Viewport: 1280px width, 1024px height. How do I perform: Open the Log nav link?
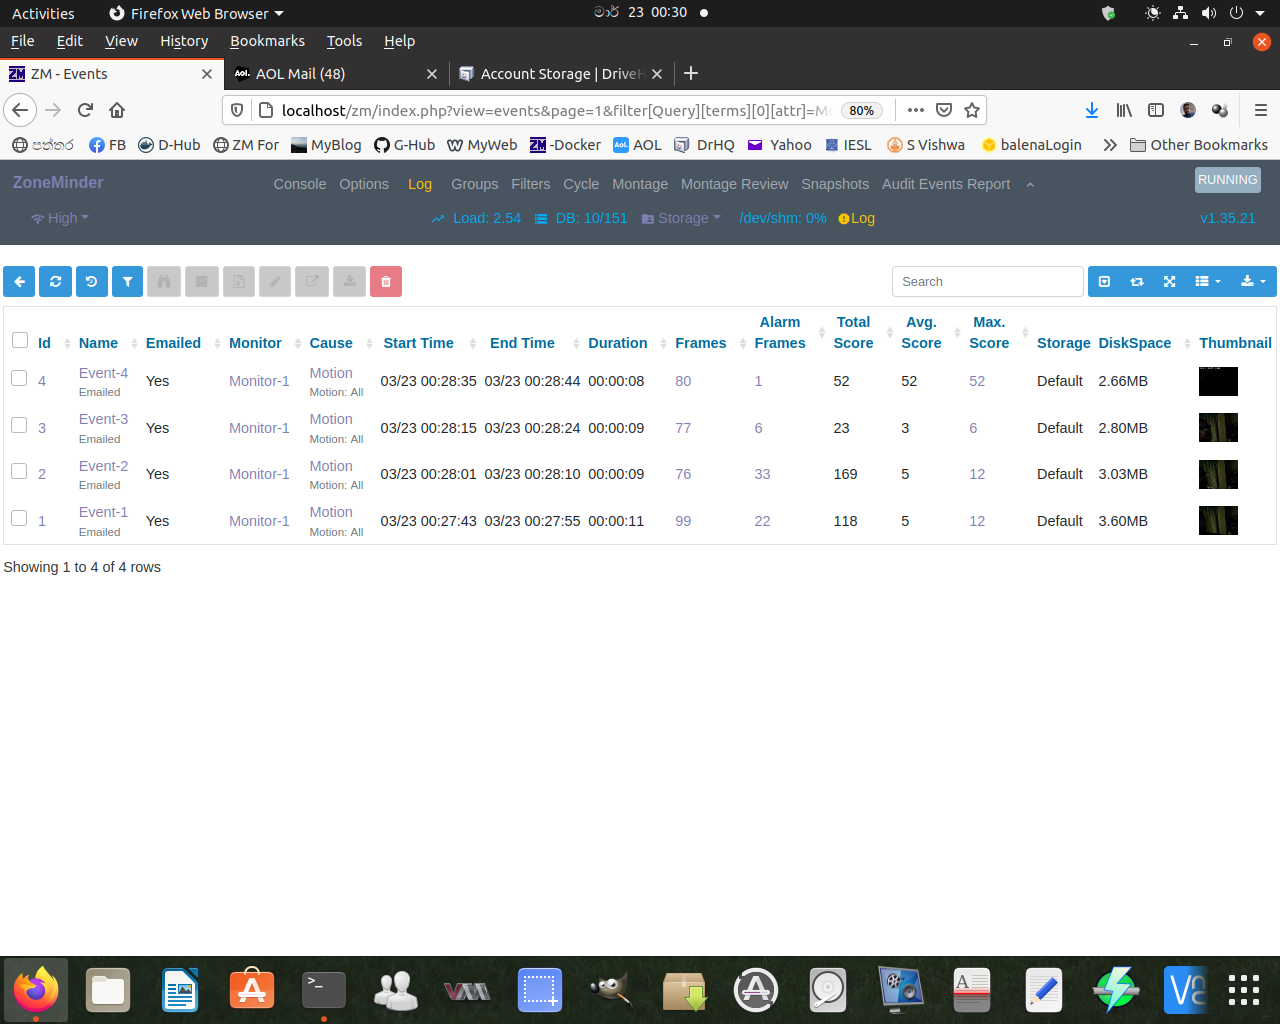(420, 184)
